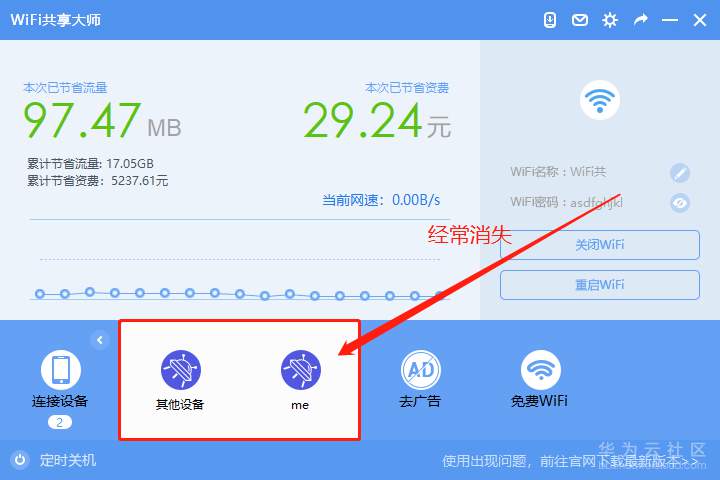Click the 97.47 MB saved traffic value

pos(102,120)
